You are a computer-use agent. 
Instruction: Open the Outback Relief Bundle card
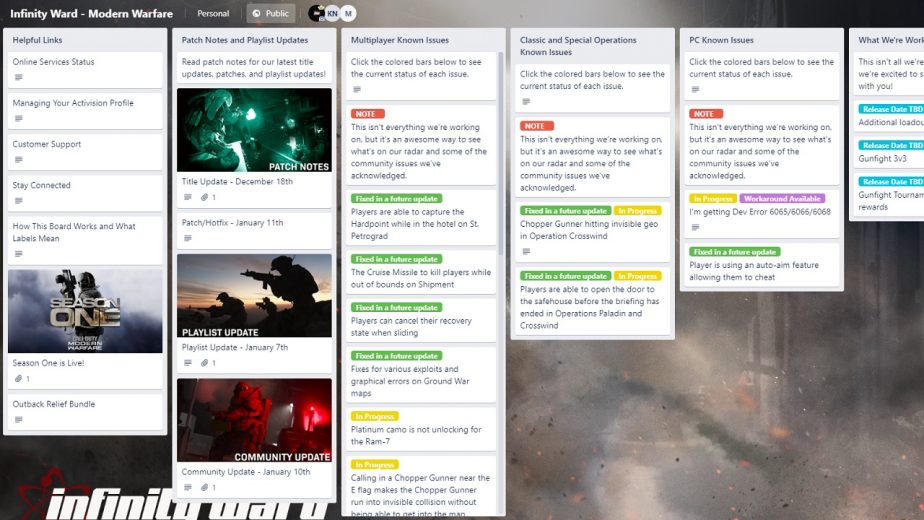point(85,412)
